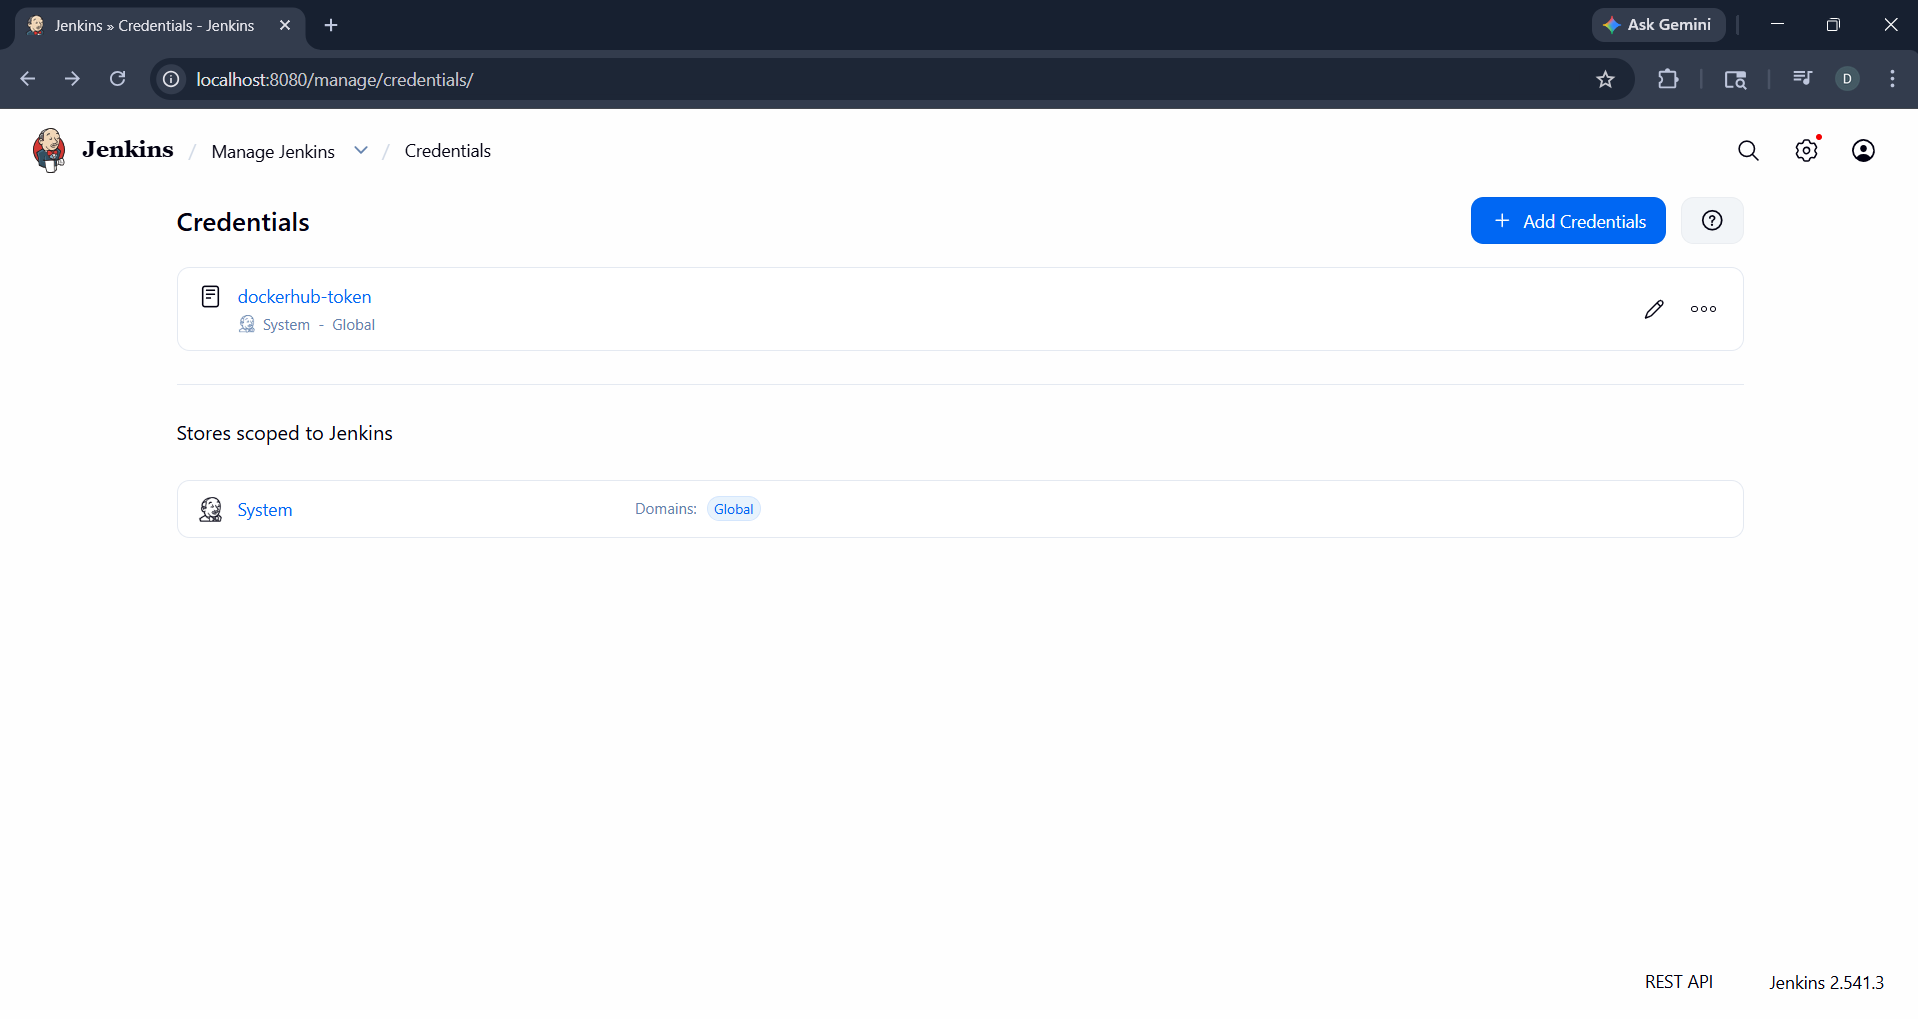The image size is (1918, 1019).
Task: Open the dockerhub-token credential link
Action: click(304, 297)
